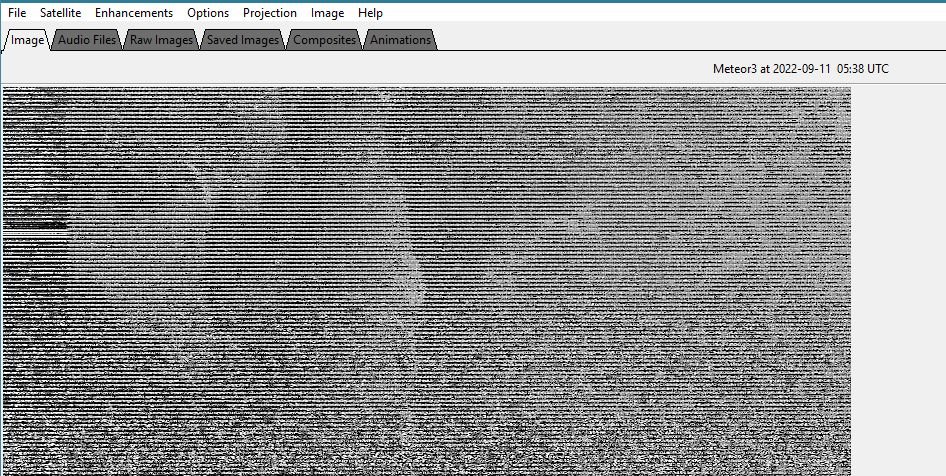Click the white glitch line at image left edge
This screenshot has height=476, width=946.
click(35, 226)
